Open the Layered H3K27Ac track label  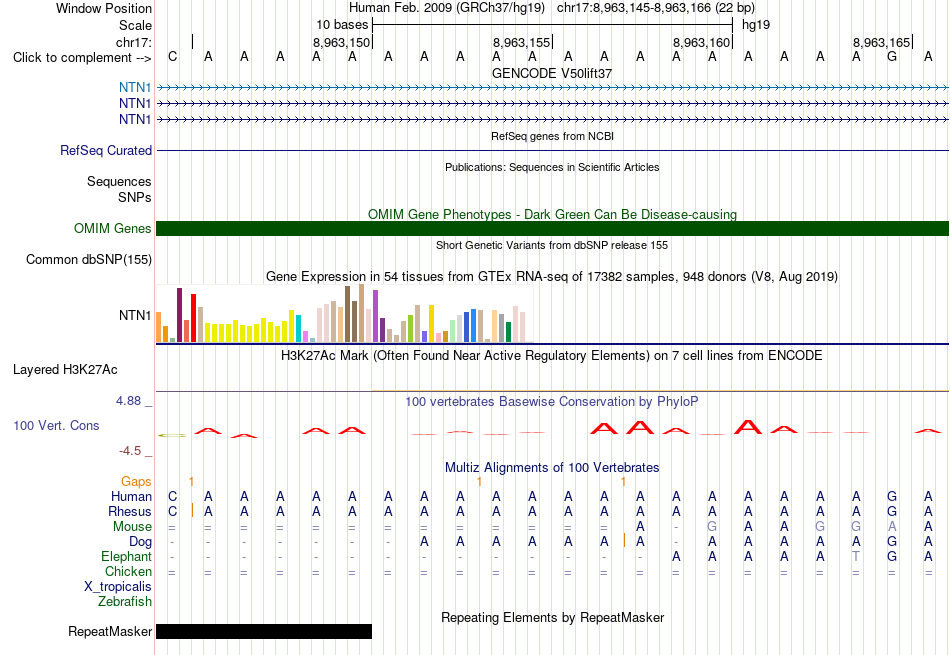(65, 370)
